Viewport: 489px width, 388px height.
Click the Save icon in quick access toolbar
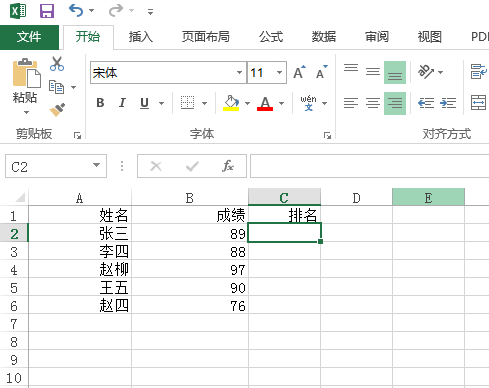pyautogui.click(x=47, y=11)
